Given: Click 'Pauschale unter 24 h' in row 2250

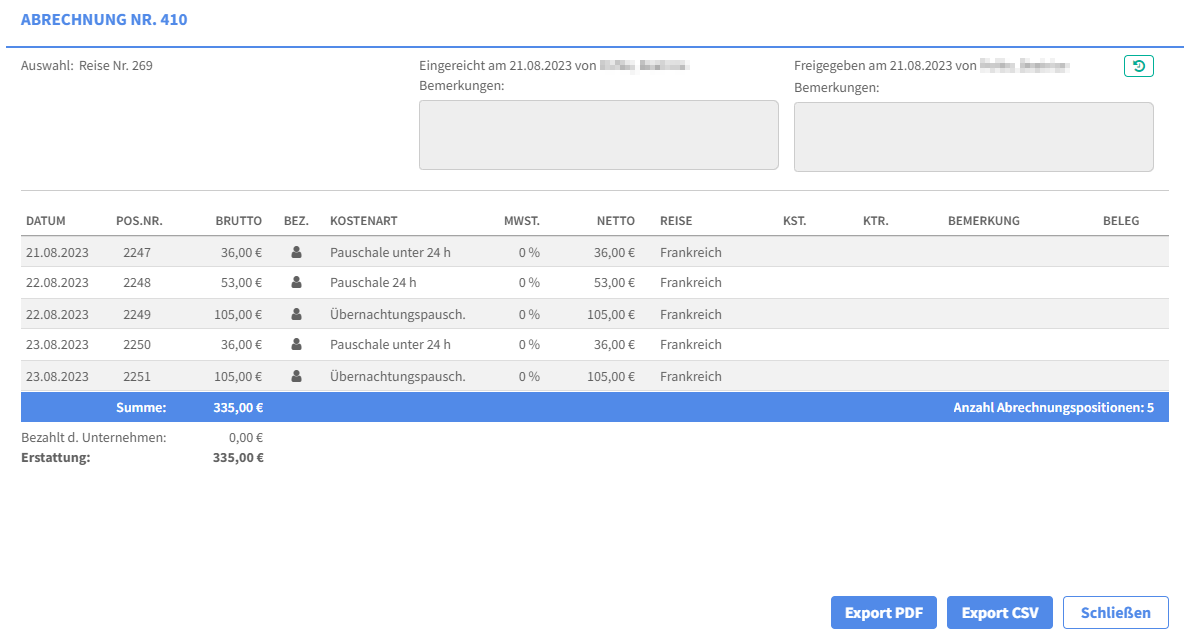Looking at the screenshot, I should coord(390,345).
